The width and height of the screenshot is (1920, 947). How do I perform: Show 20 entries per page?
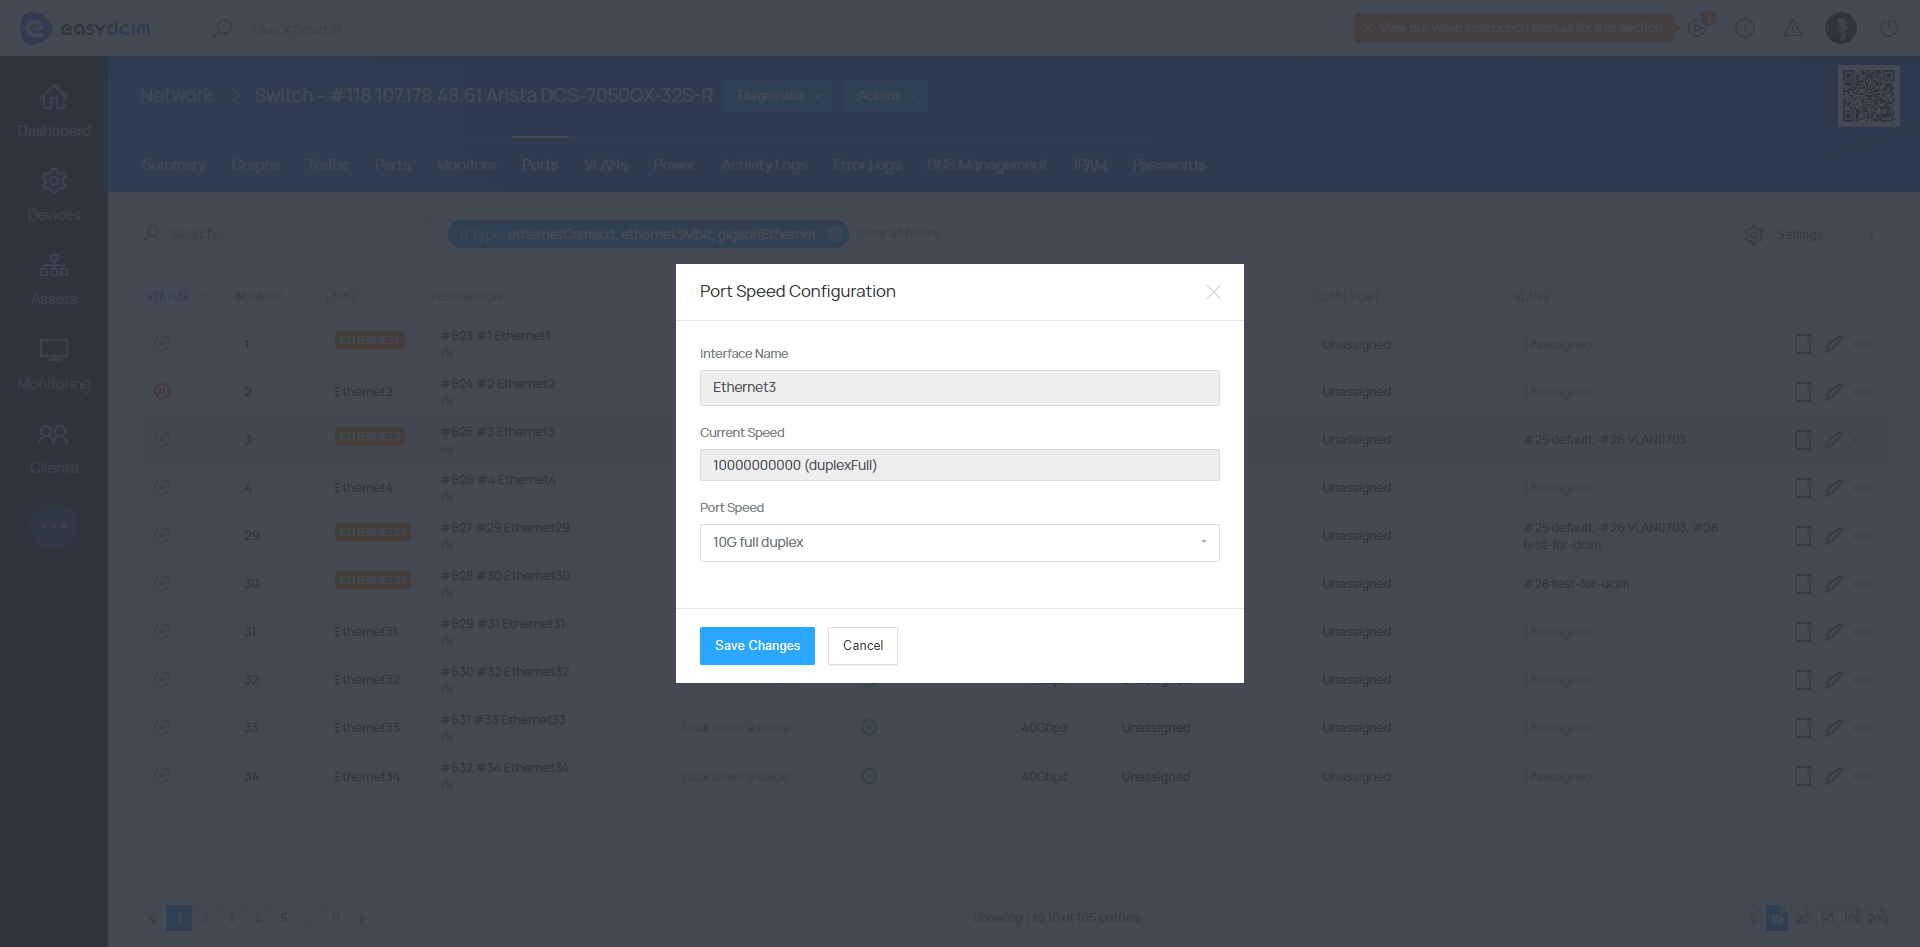tap(1802, 918)
